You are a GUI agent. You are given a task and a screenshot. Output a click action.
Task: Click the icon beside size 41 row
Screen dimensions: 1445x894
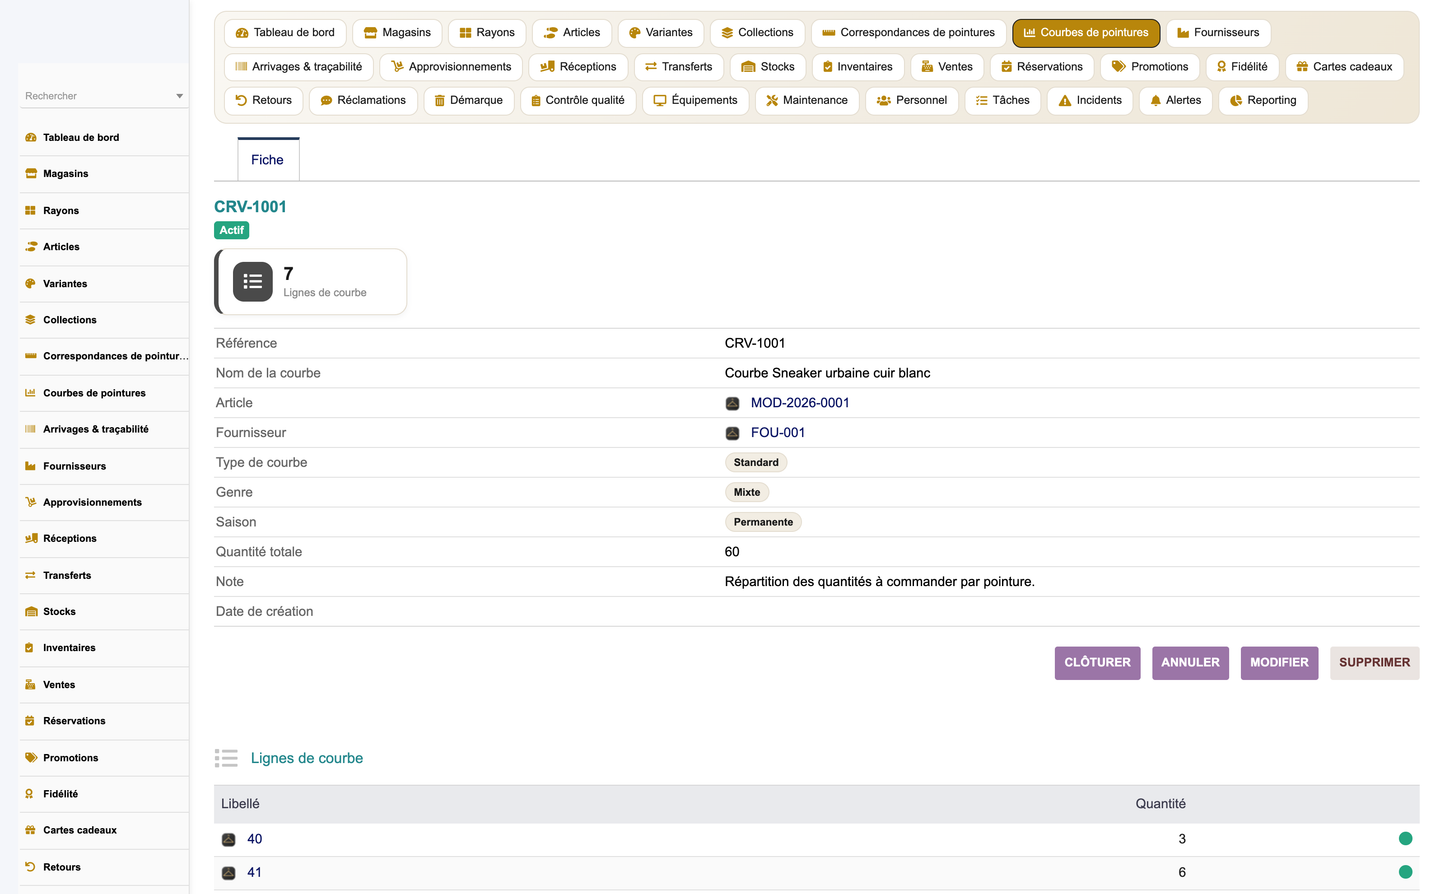tap(228, 873)
